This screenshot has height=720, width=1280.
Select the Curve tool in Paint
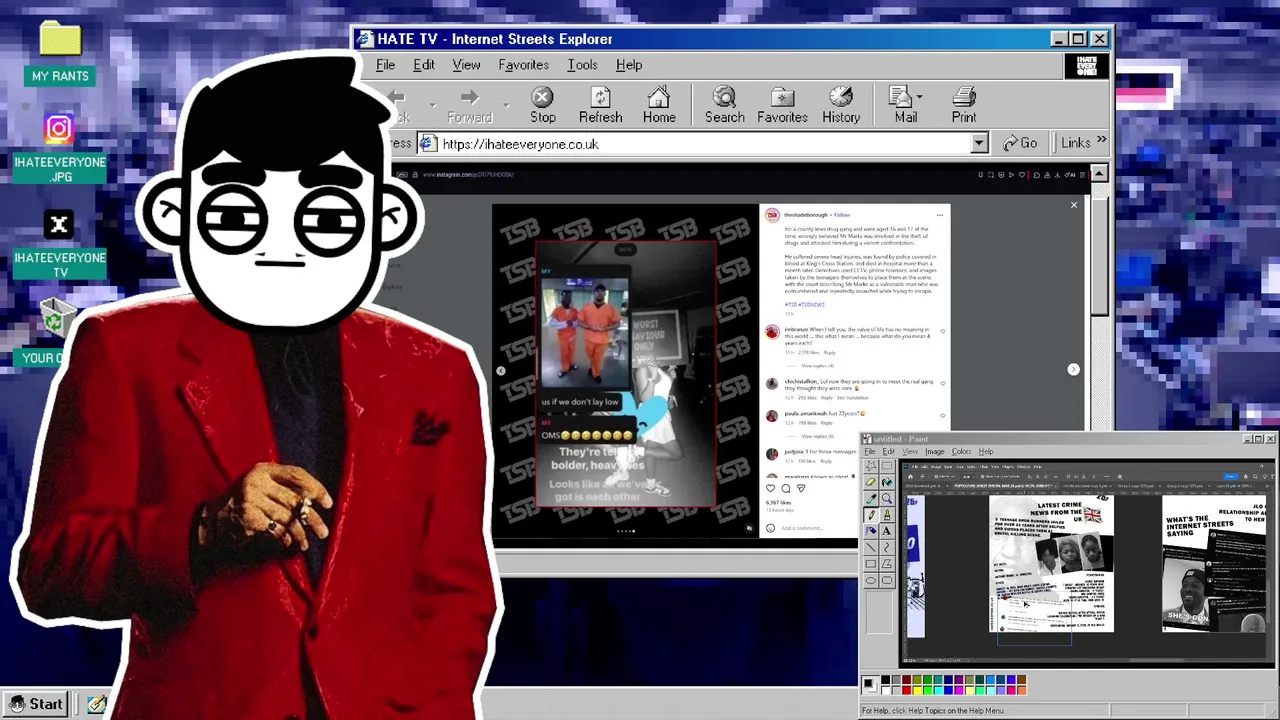point(887,547)
